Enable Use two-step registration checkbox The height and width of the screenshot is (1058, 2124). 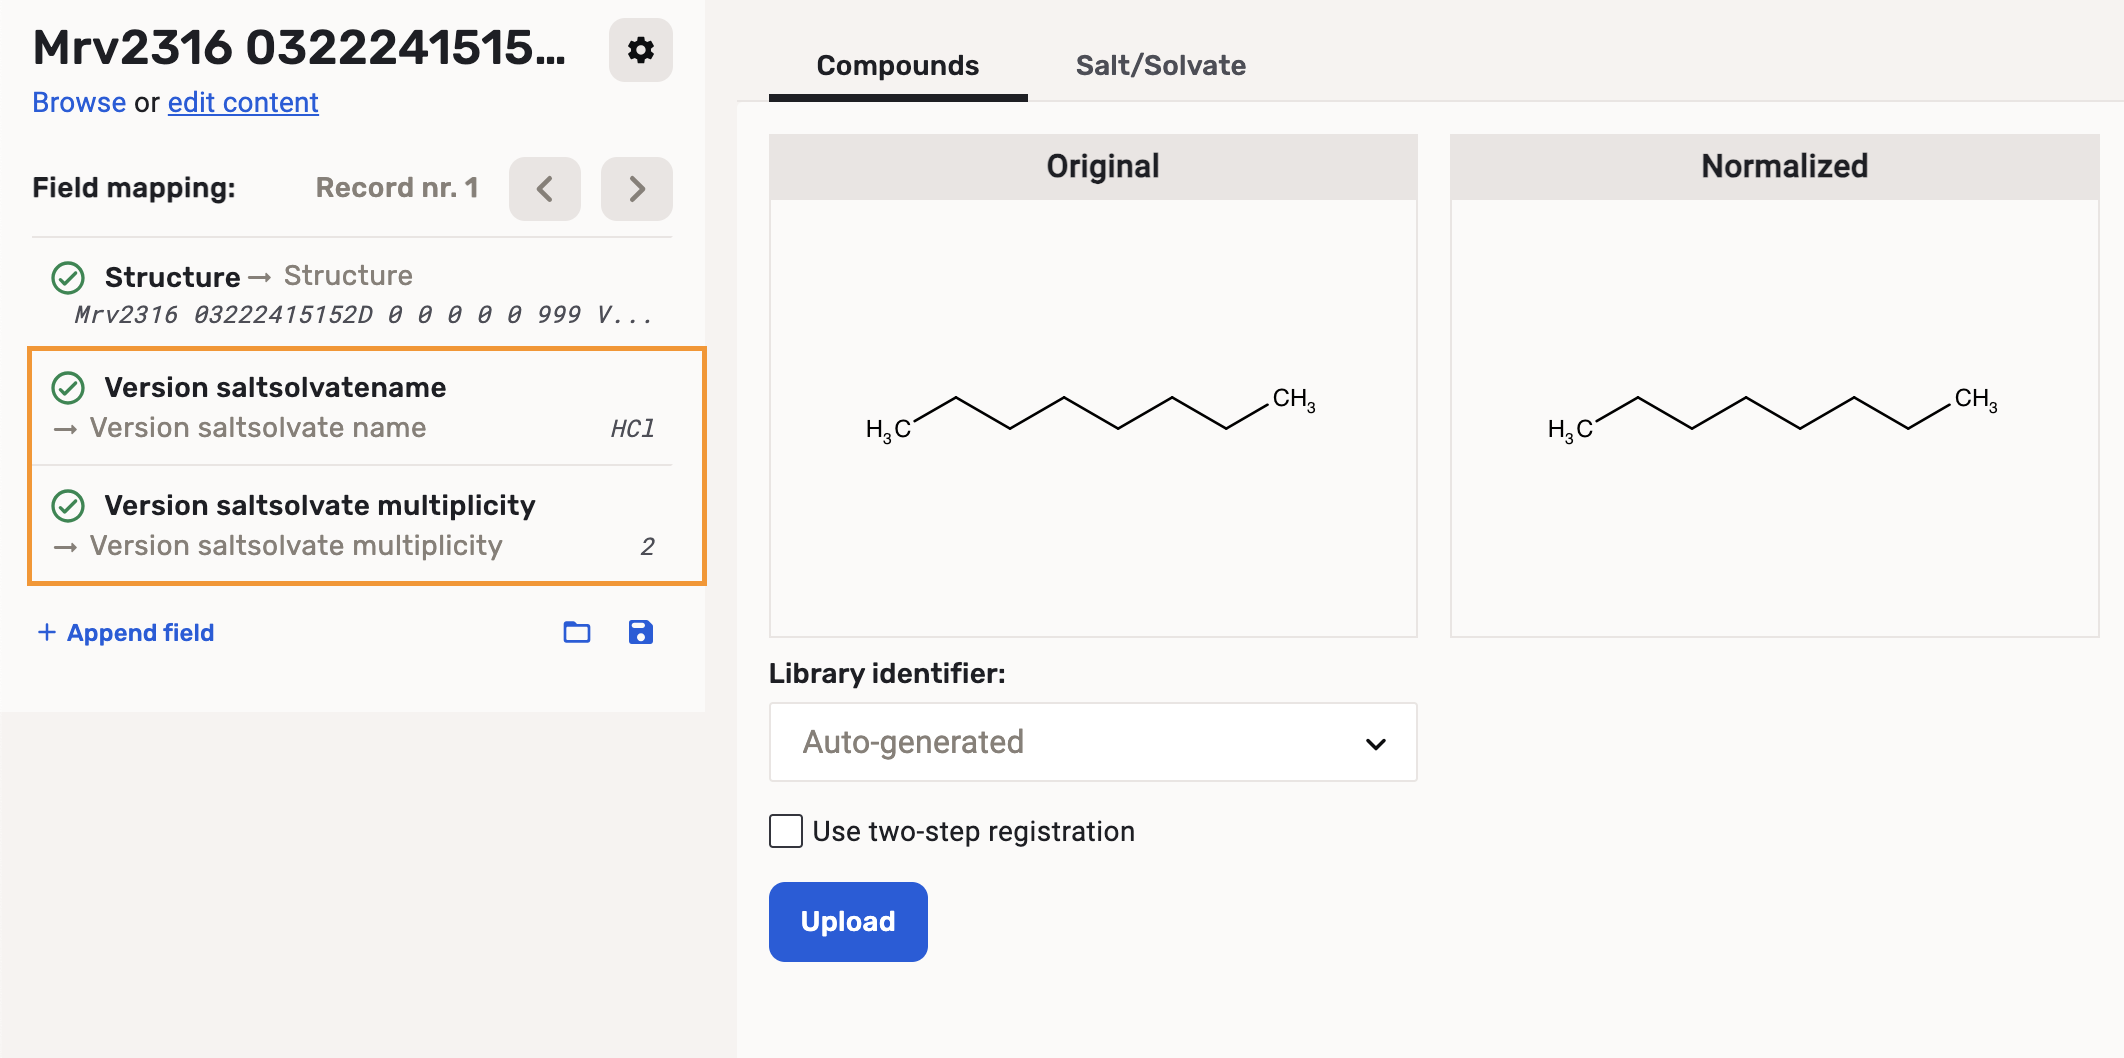pos(786,831)
